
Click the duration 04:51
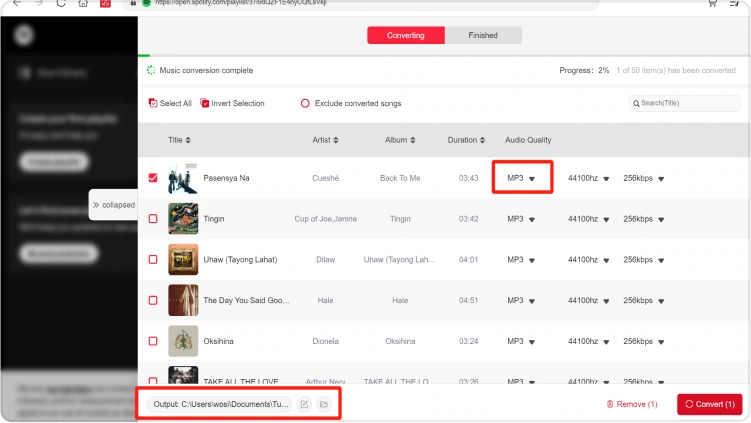click(x=468, y=300)
